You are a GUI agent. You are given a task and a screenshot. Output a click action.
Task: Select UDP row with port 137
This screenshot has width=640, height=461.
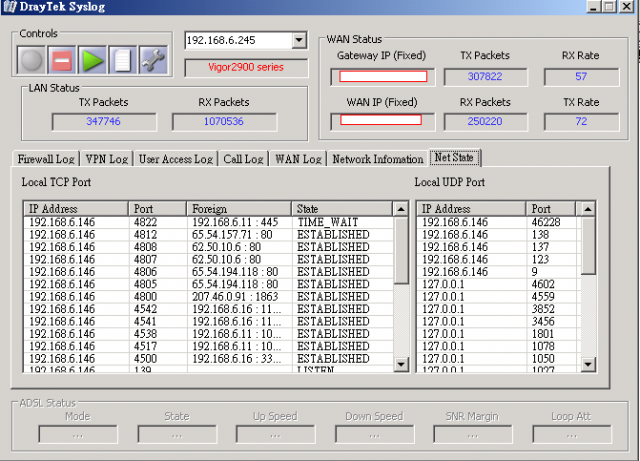(498, 247)
